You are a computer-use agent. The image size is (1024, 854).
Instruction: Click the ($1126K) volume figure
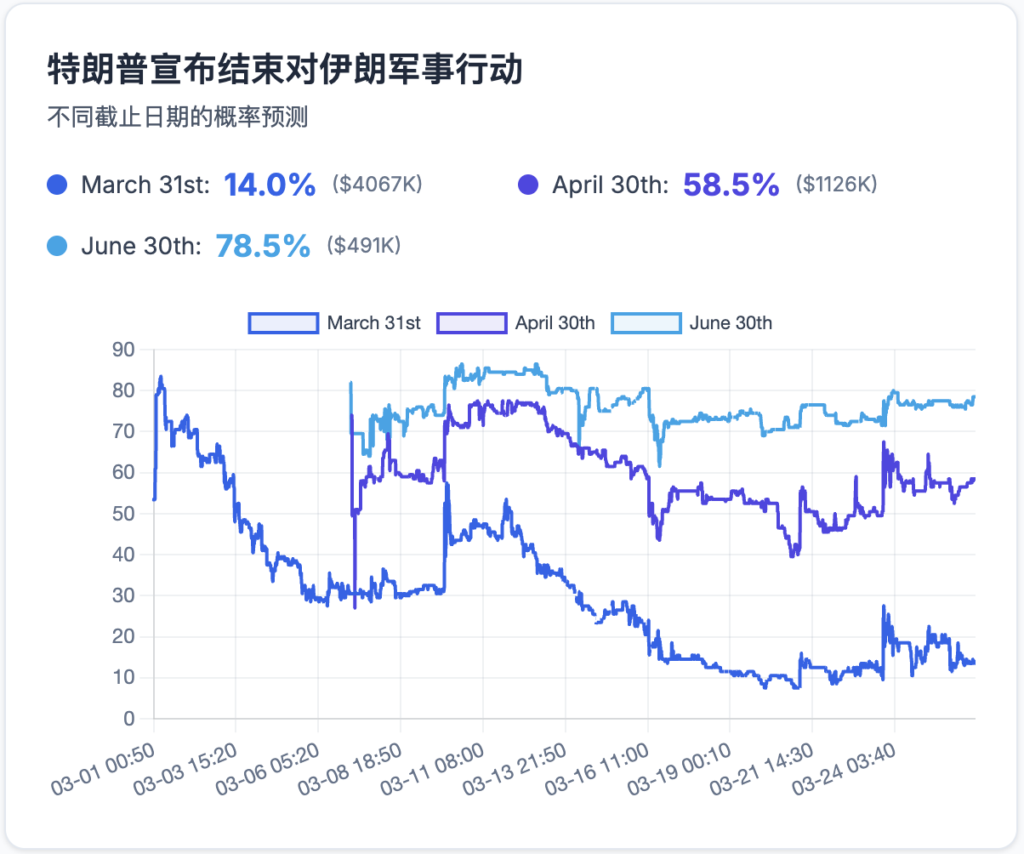[x=837, y=185]
